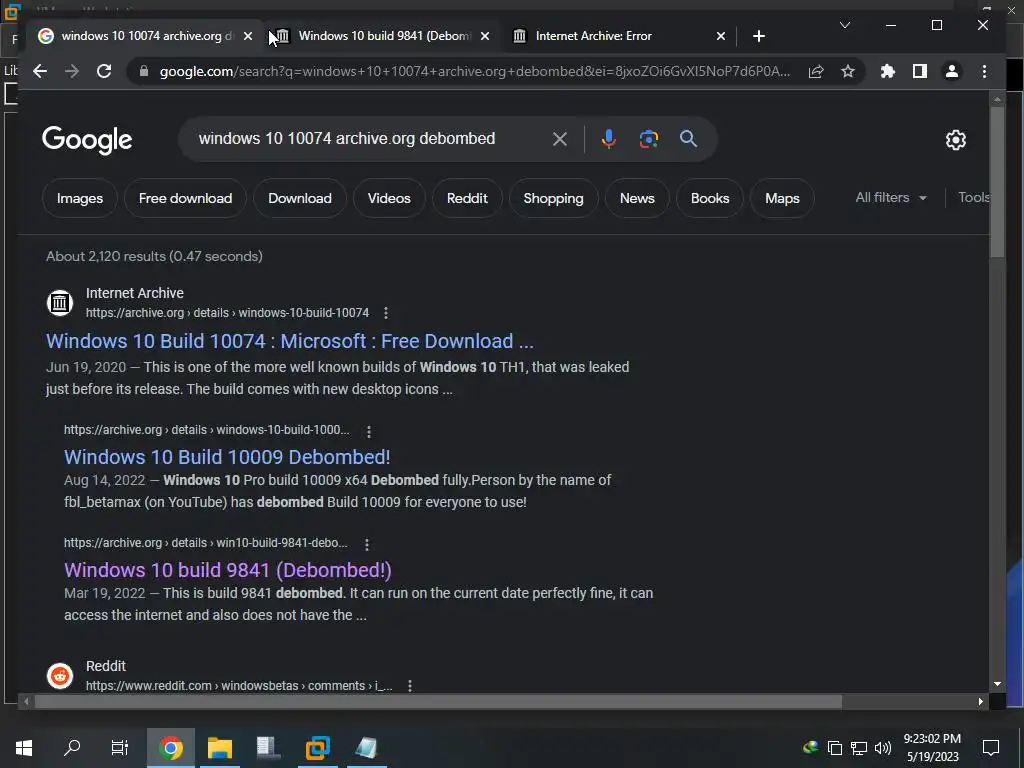1024x768 pixels.
Task: Expand the All filters dropdown
Action: click(x=891, y=197)
